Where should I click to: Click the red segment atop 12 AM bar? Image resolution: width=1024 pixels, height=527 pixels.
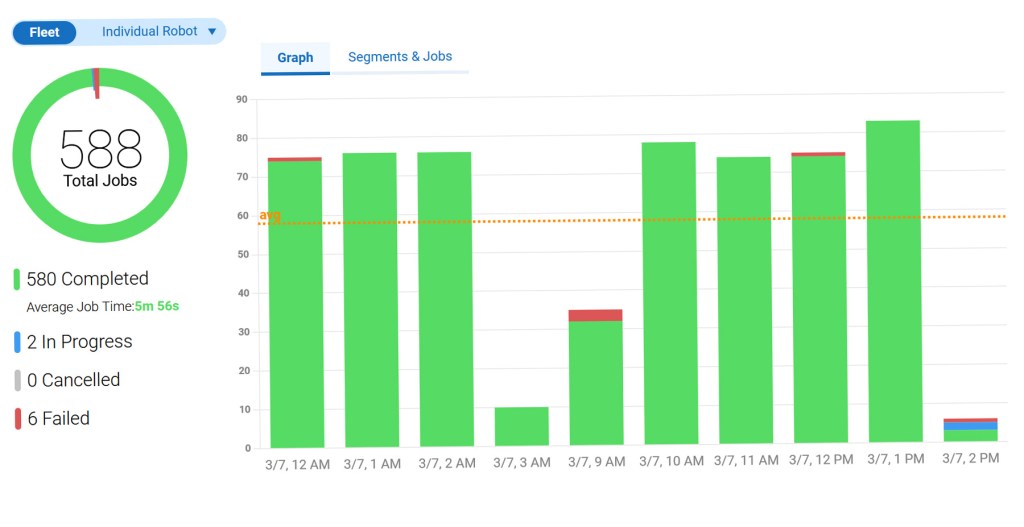point(295,159)
